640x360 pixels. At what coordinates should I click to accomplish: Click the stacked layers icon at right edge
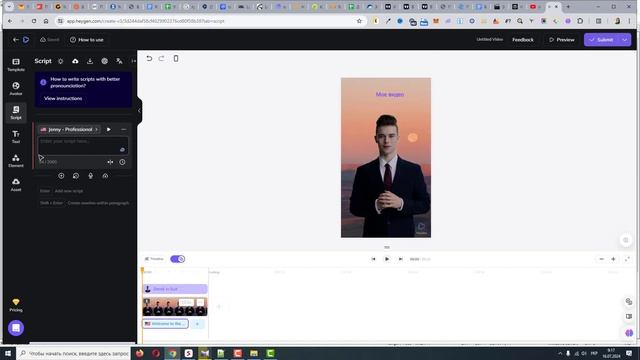(x=629, y=302)
